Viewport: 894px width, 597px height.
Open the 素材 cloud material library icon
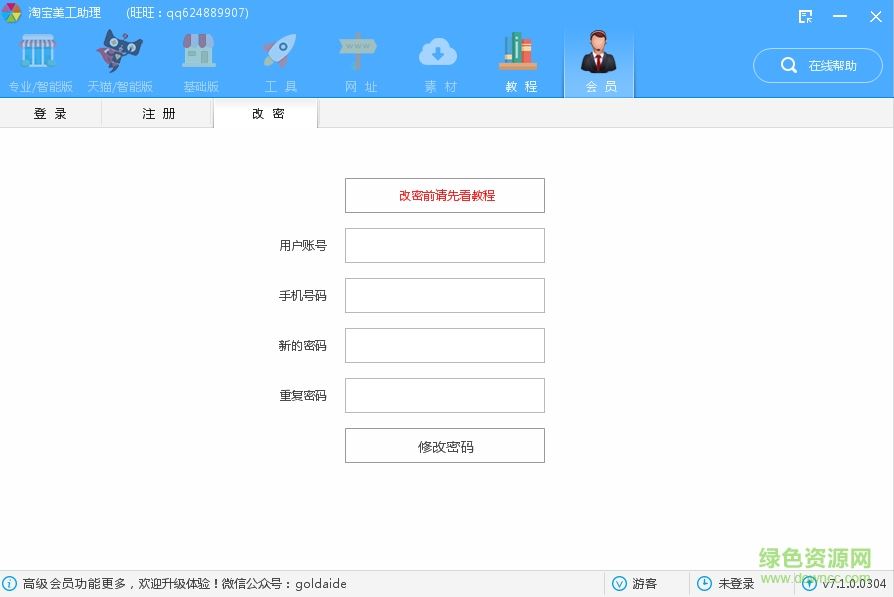tap(438, 50)
